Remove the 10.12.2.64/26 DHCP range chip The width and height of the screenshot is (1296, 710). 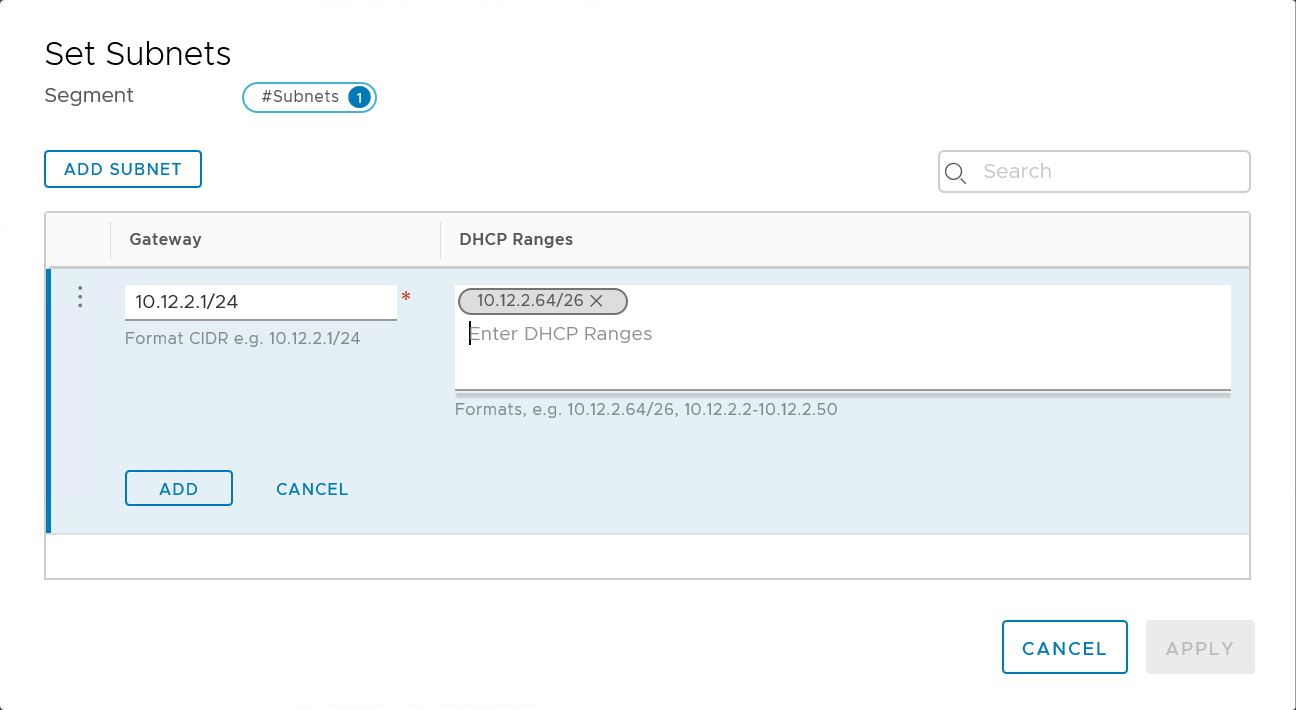pos(597,301)
